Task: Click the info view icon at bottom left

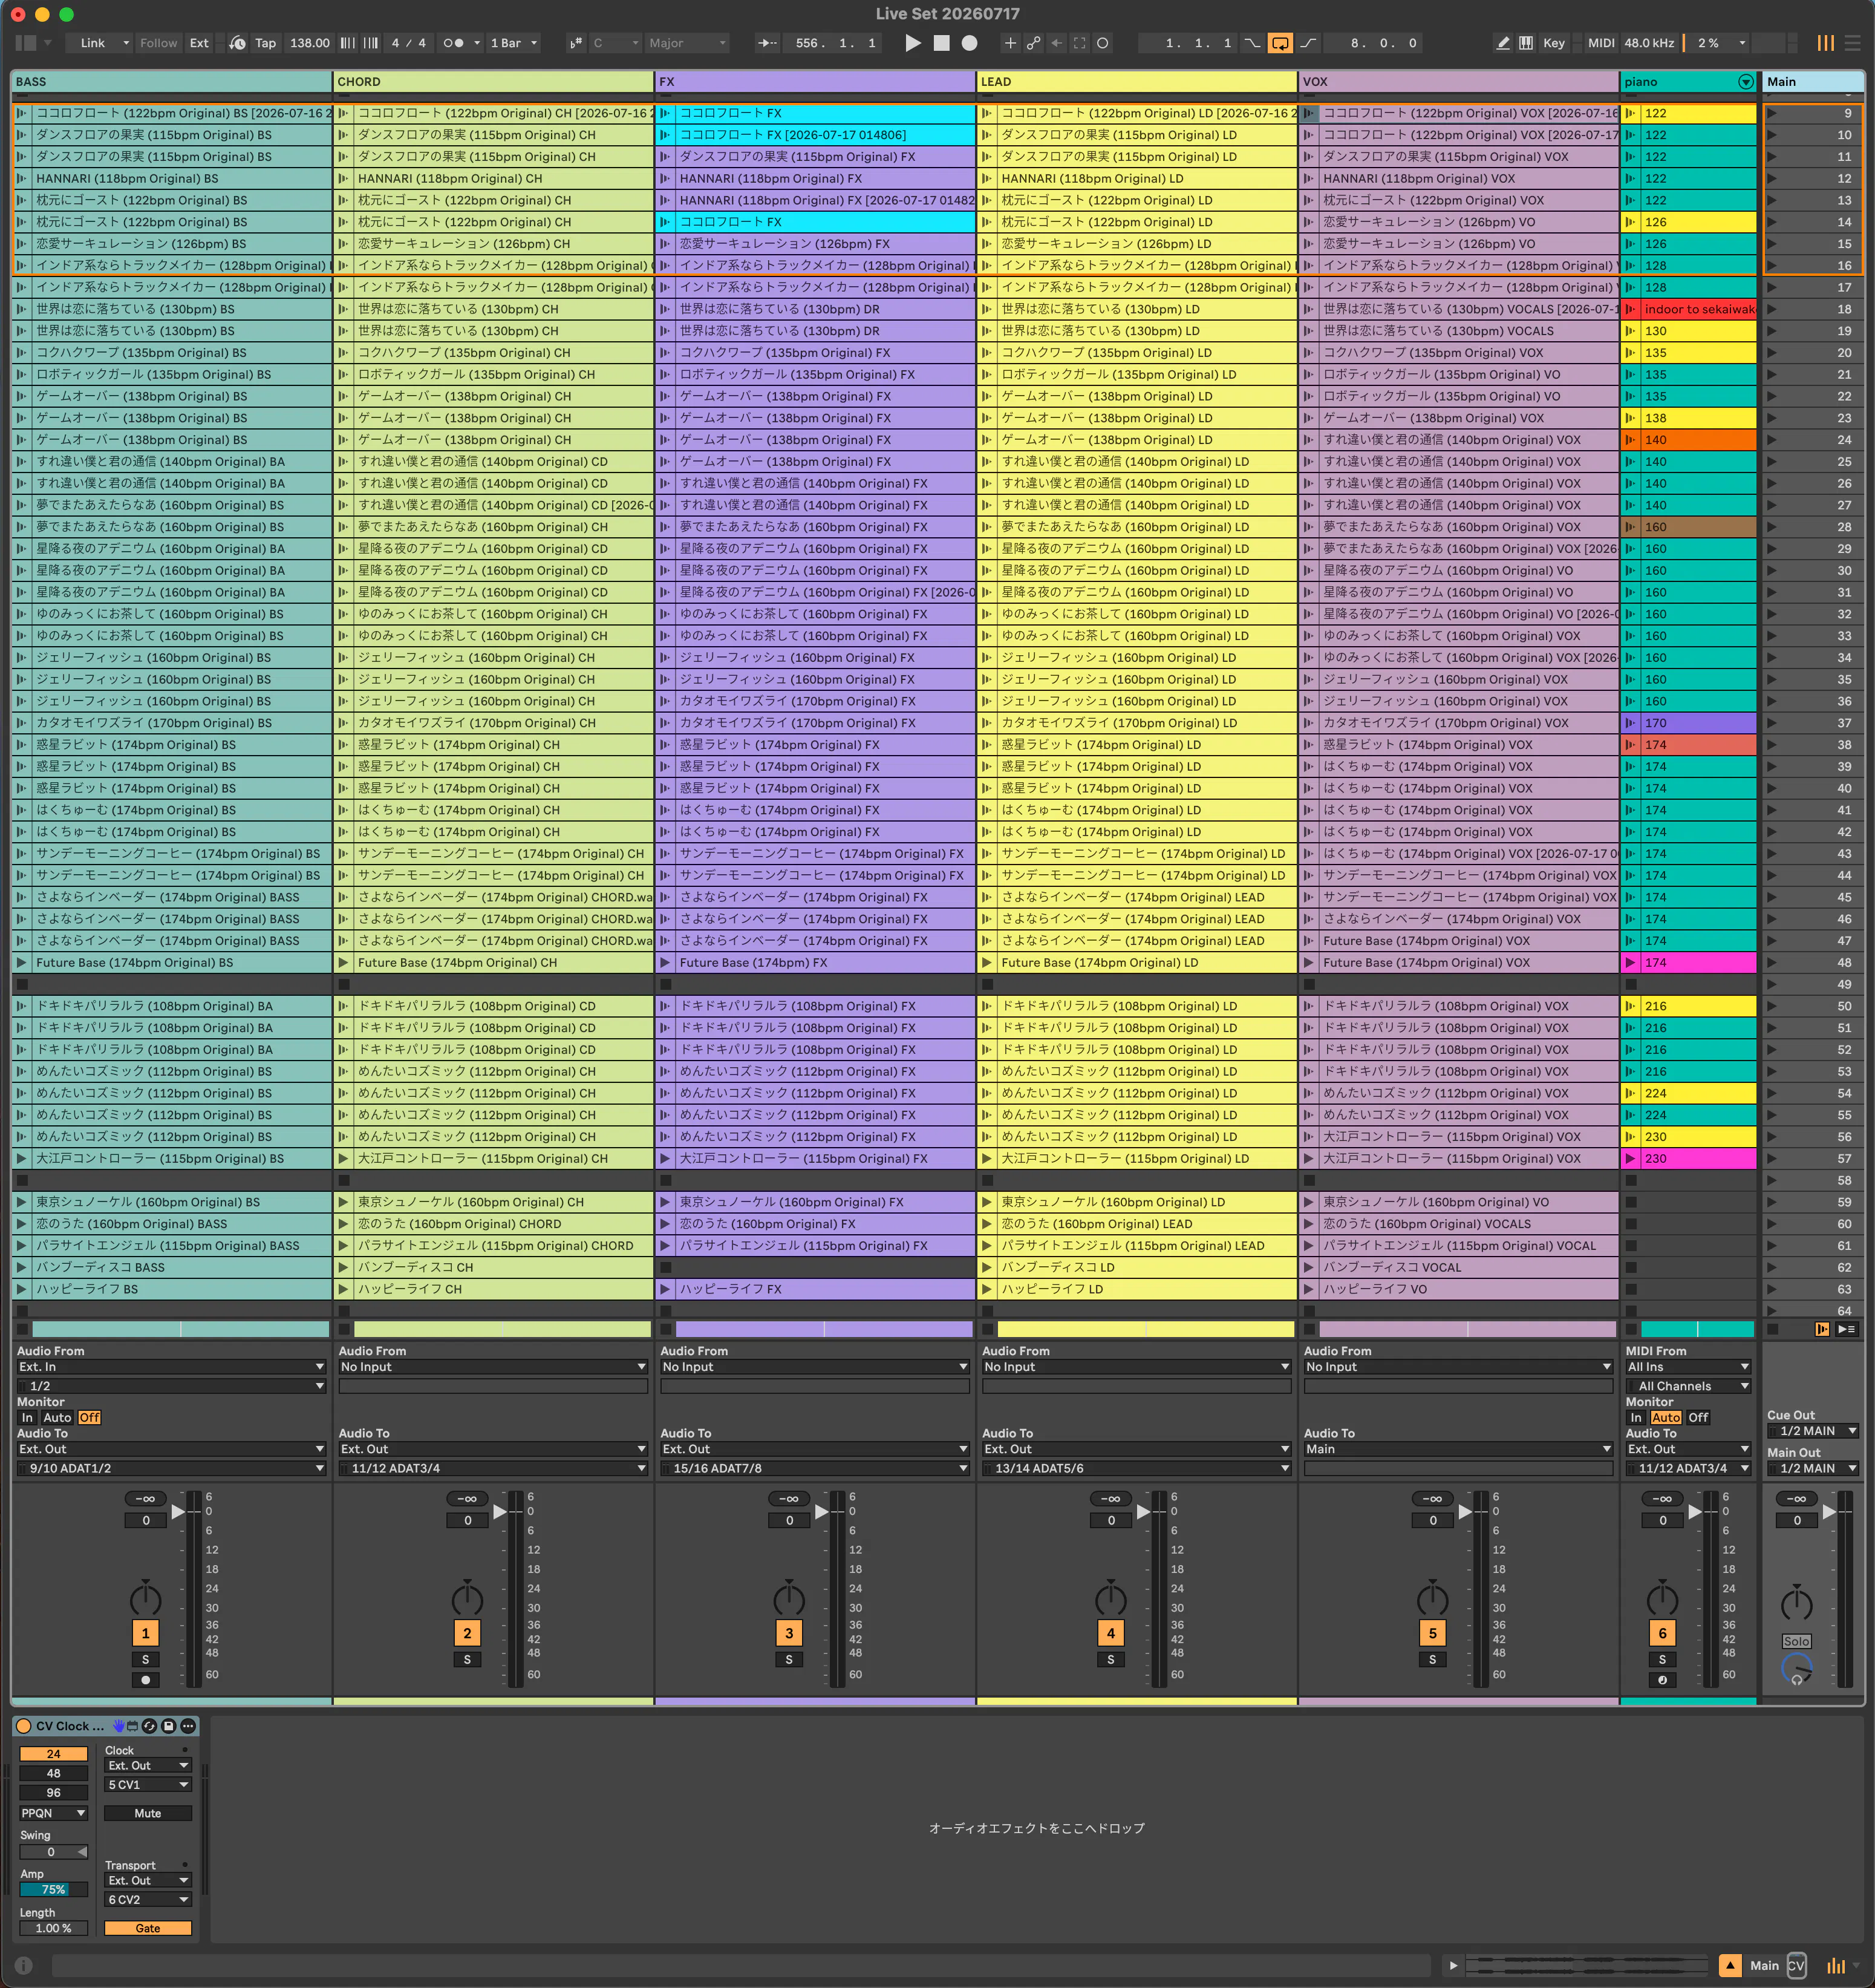Action: point(24,1965)
